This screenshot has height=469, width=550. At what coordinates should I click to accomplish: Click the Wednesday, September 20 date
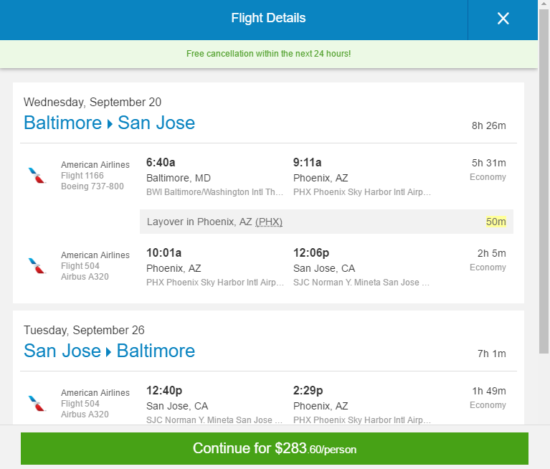92,102
